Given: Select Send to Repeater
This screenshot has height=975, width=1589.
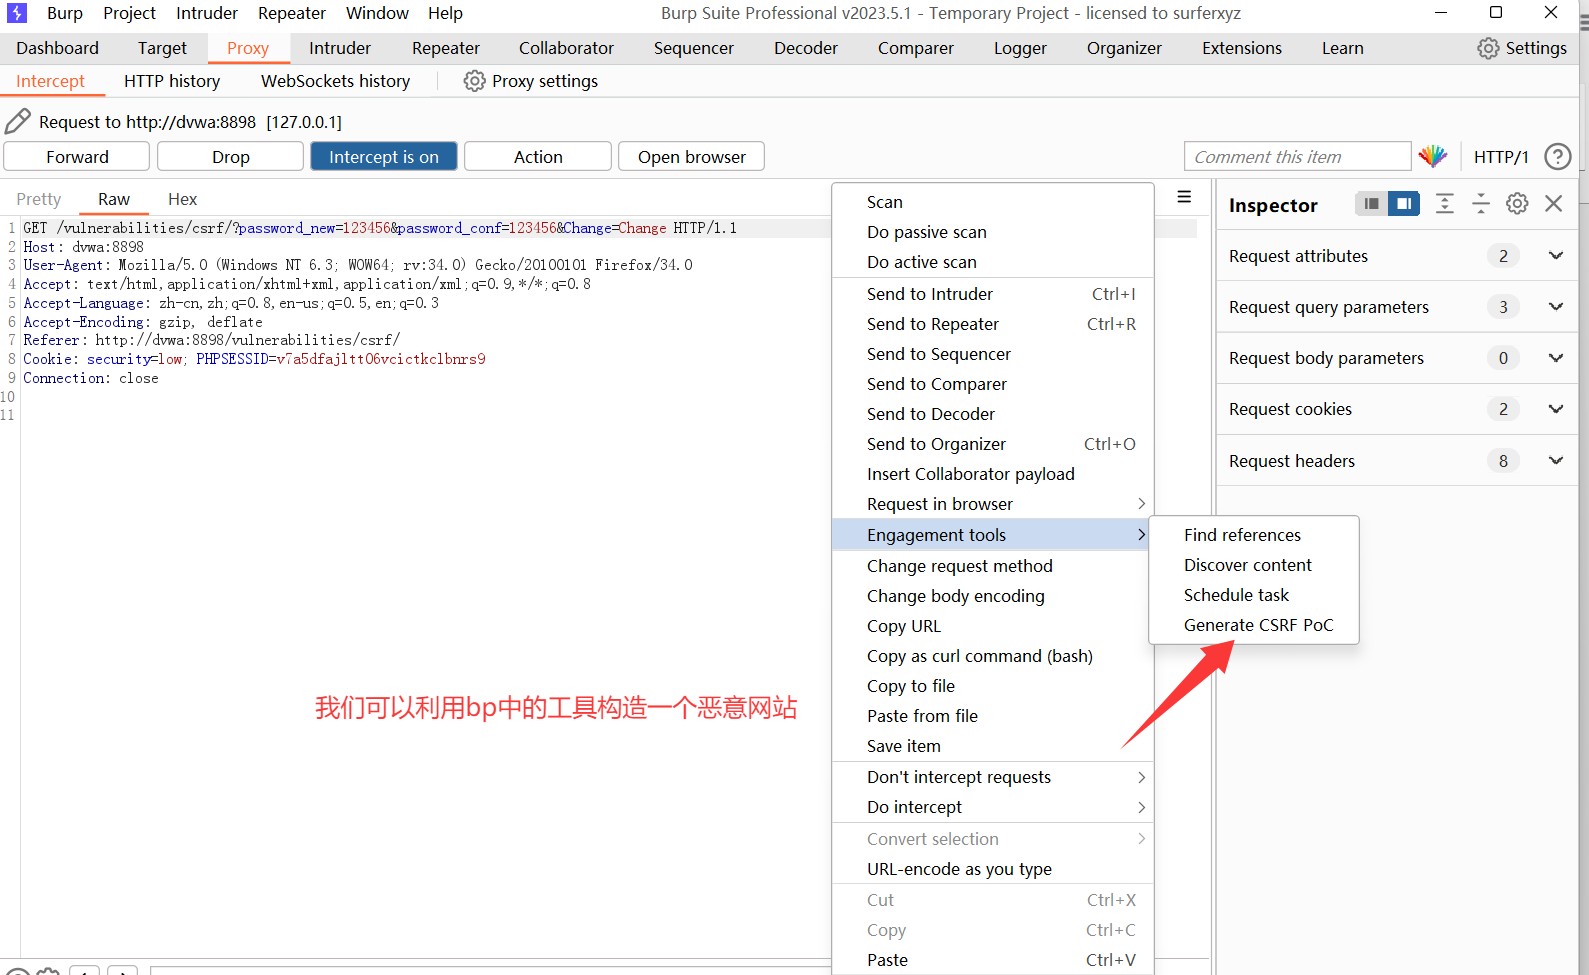Looking at the screenshot, I should click(x=993, y=324).
